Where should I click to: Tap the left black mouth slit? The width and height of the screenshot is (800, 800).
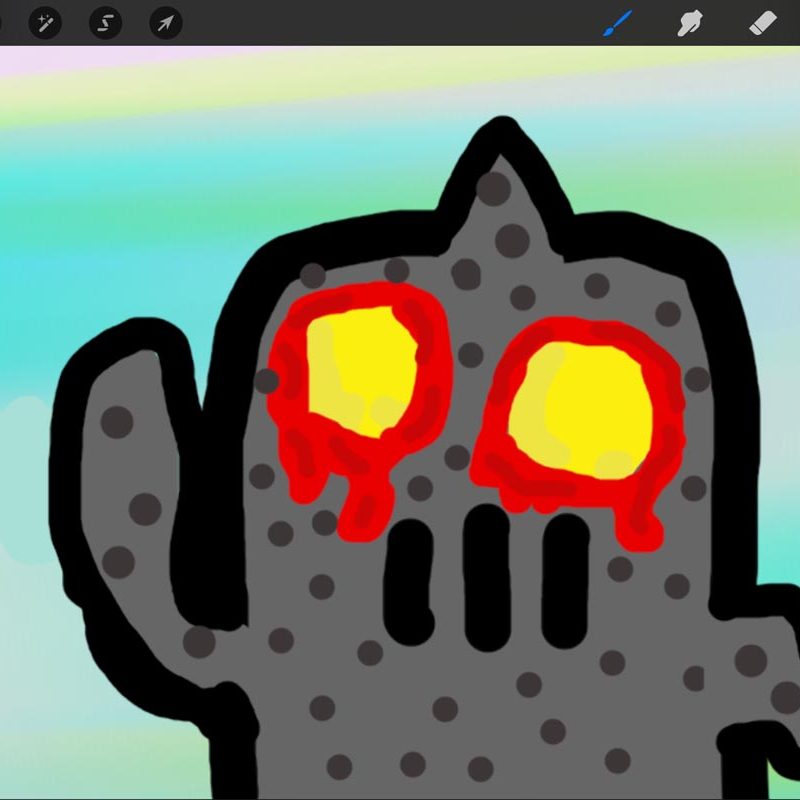(x=410, y=580)
